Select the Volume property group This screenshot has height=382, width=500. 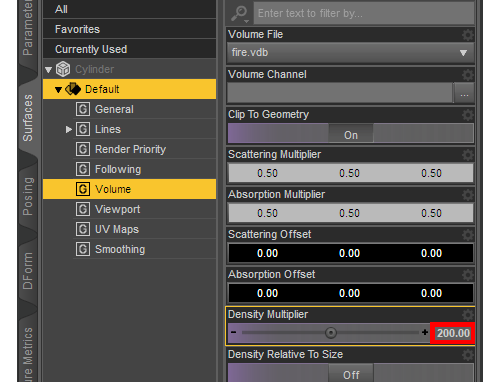coord(129,189)
